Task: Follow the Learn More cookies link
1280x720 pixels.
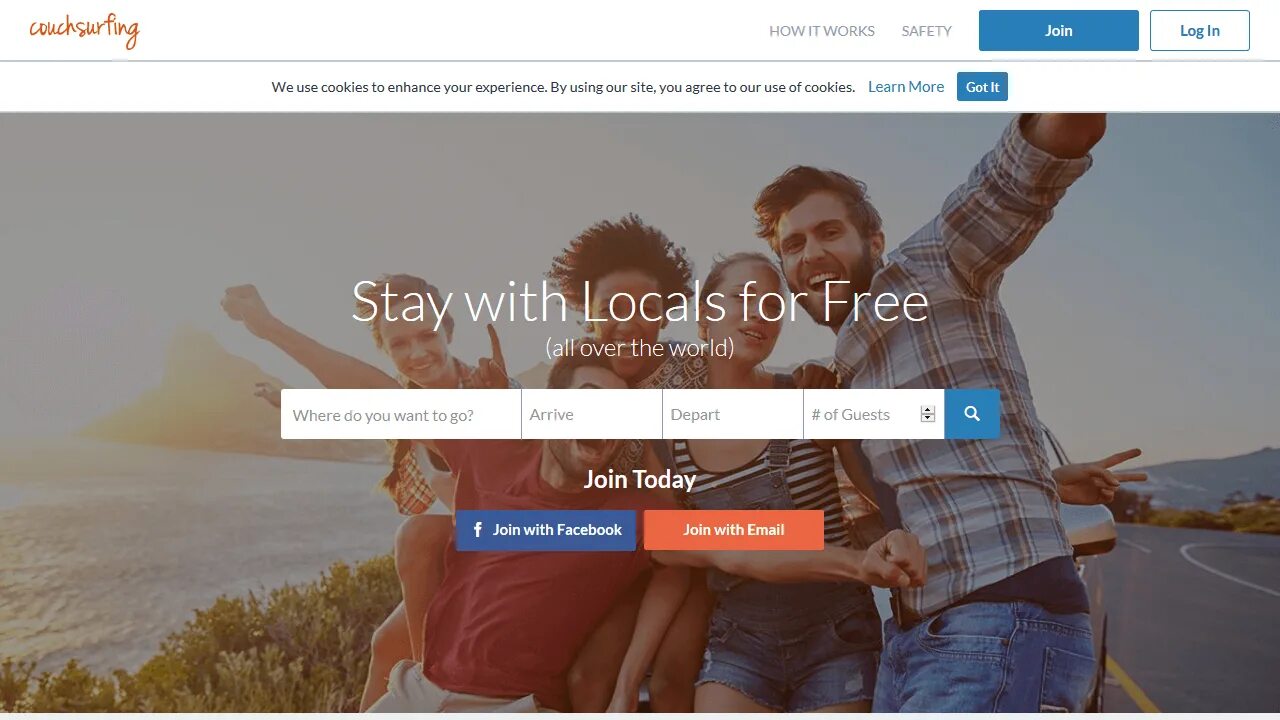Action: point(906,87)
